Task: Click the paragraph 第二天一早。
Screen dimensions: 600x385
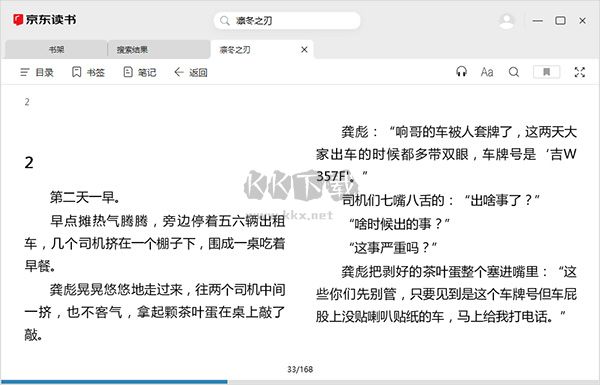Action: tap(85, 197)
